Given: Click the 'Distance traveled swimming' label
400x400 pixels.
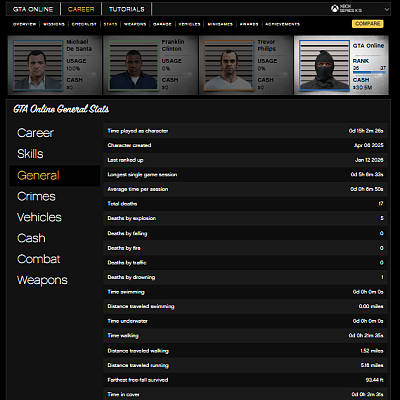Looking at the screenshot, I should (141, 306).
